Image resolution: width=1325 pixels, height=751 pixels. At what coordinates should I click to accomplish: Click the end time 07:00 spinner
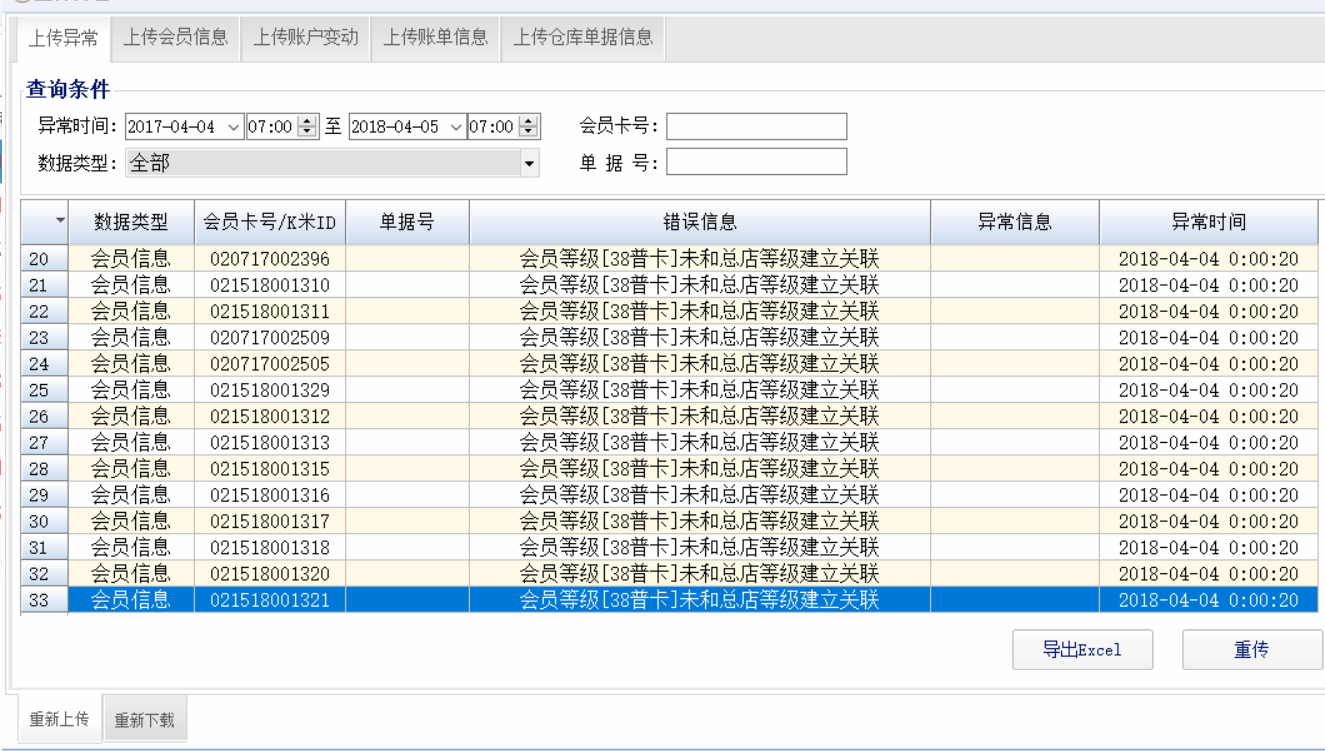pos(529,127)
